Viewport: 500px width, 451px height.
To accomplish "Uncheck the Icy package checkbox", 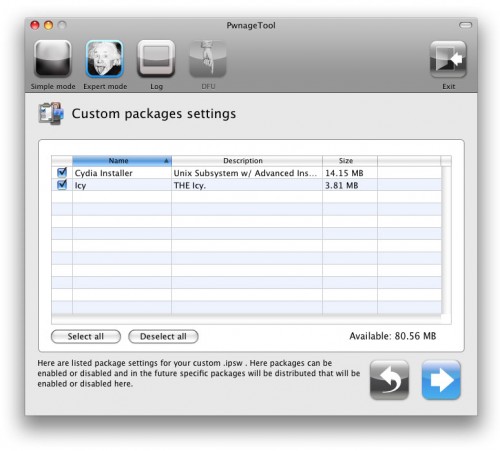I will [62, 185].
